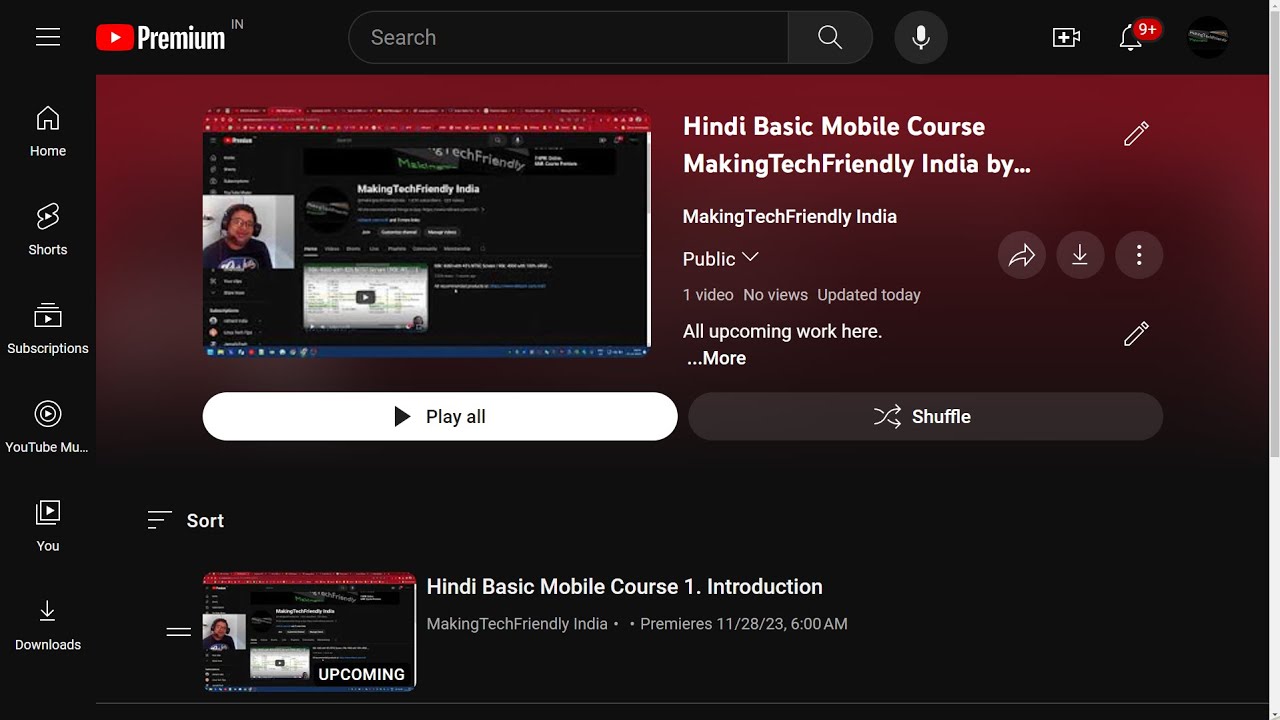Open the You section in sidebar
Screen dimensions: 1280x720
48,526
